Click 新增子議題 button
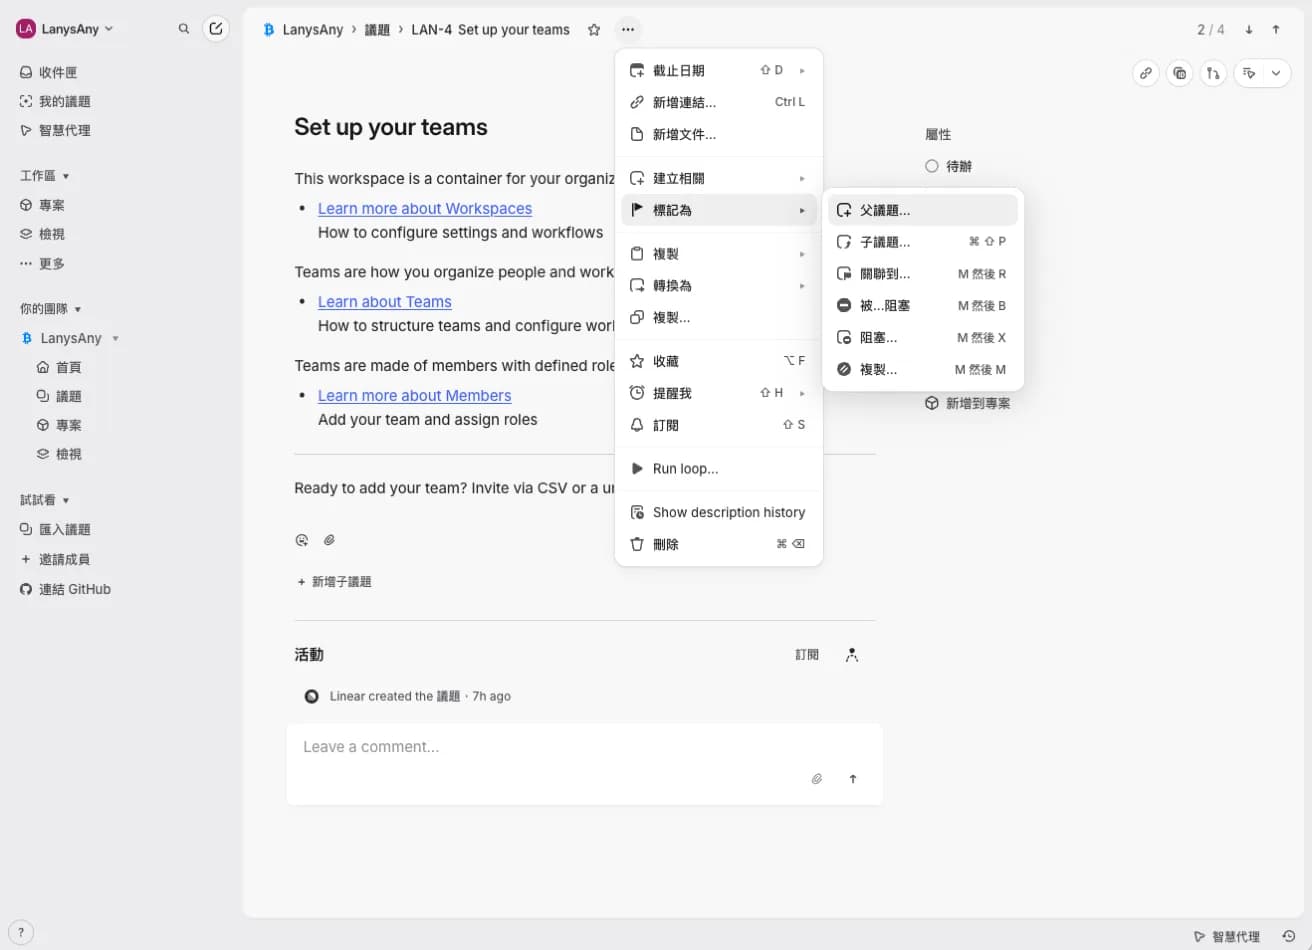Viewport: 1312px width, 950px height. (x=334, y=582)
